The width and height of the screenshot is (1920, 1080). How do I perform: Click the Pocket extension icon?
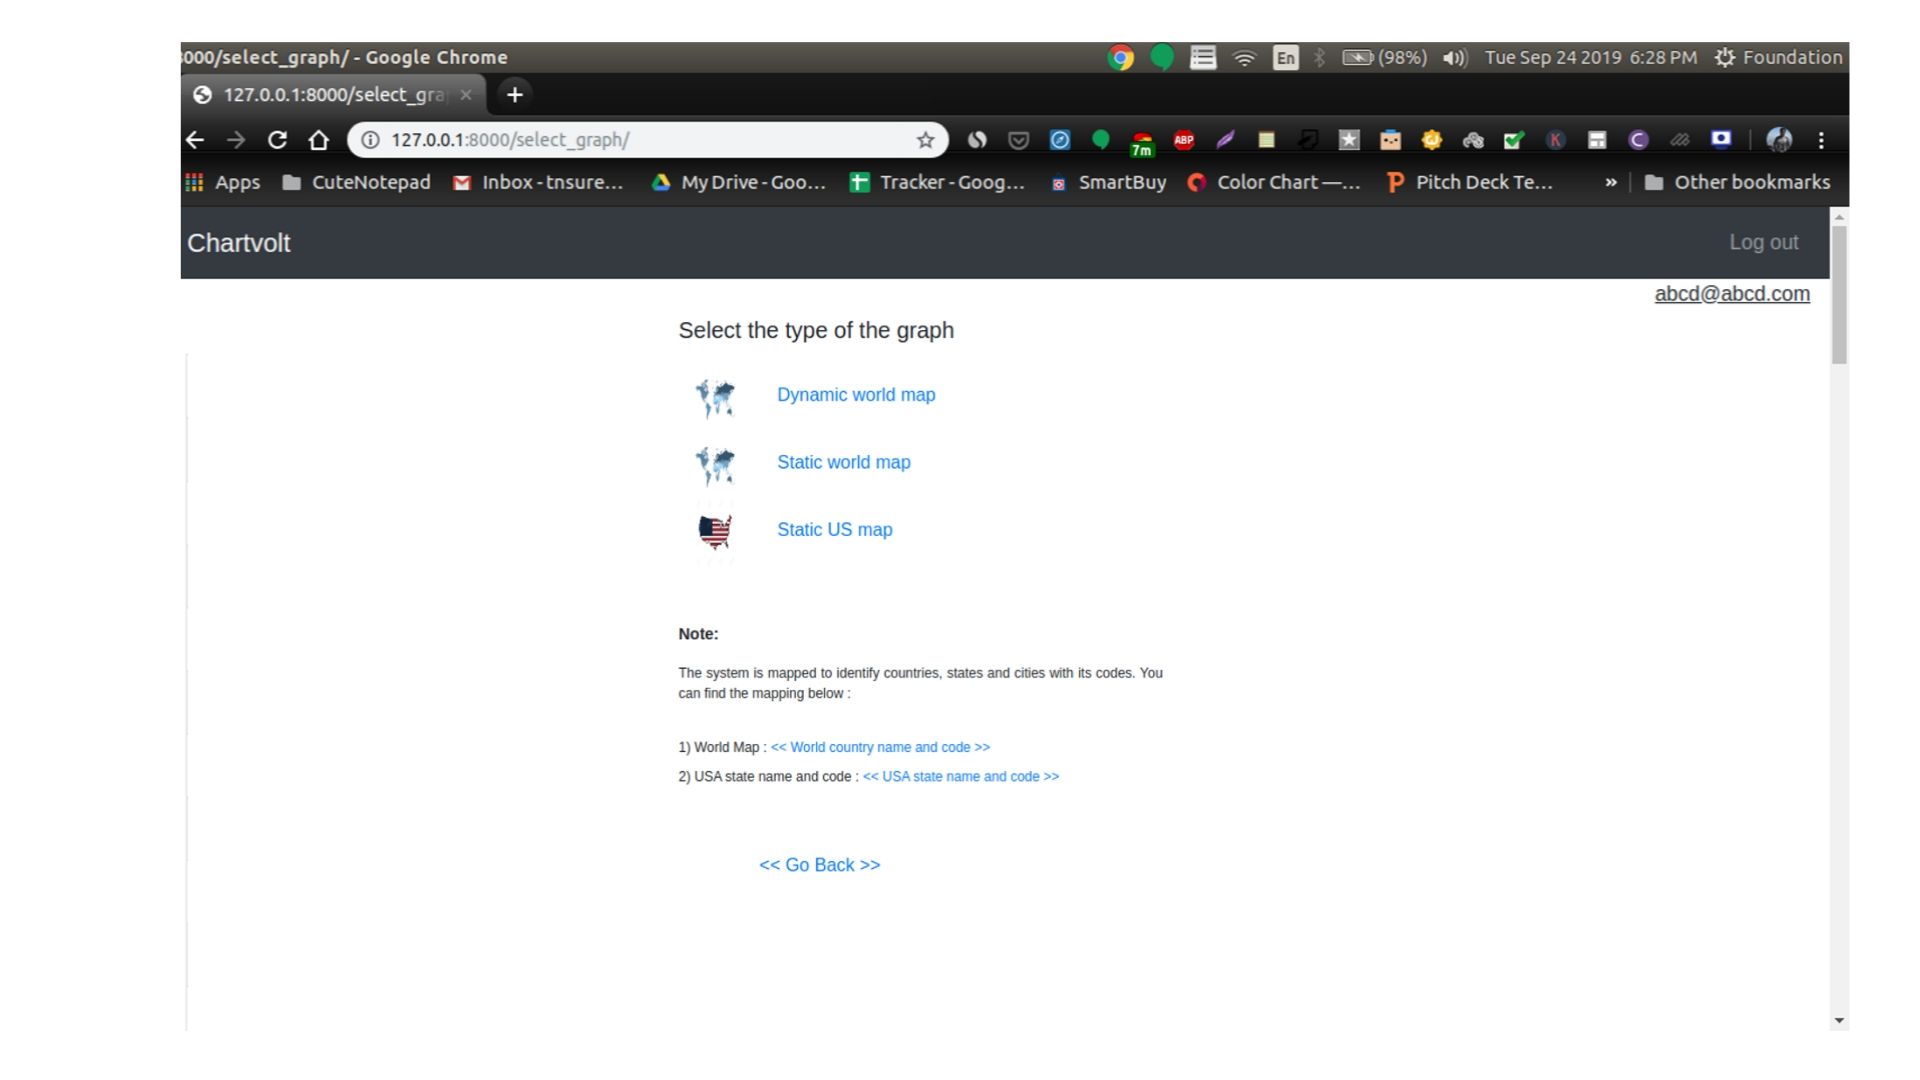pos(1018,140)
